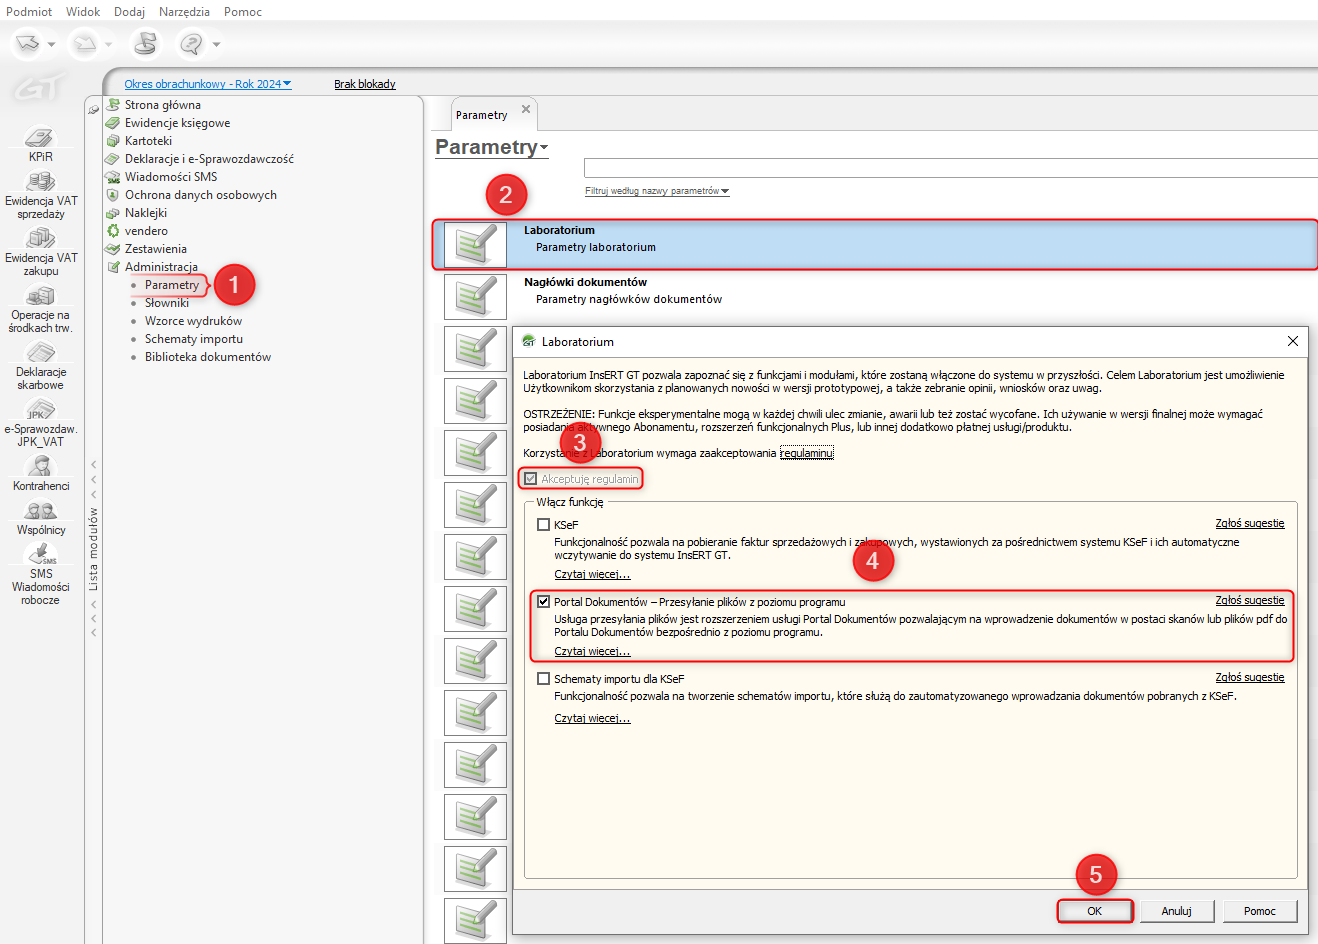
Task: Open the Narzędzia menu
Action: click(x=184, y=12)
